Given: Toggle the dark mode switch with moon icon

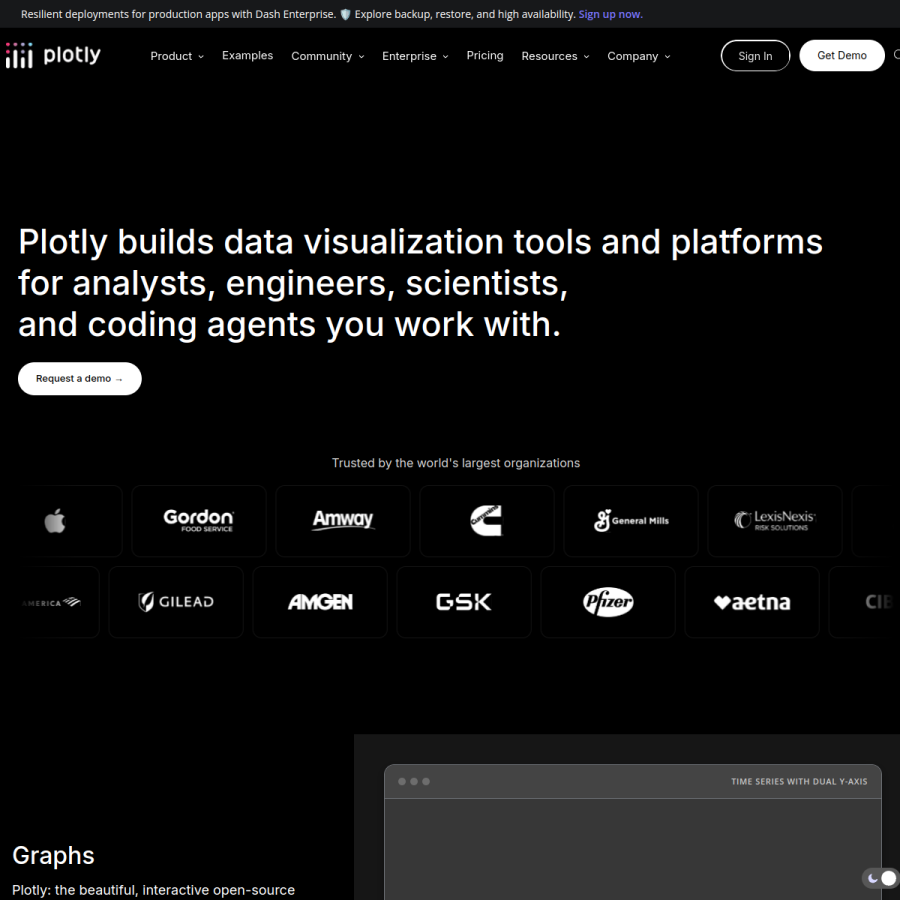Looking at the screenshot, I should point(880,878).
